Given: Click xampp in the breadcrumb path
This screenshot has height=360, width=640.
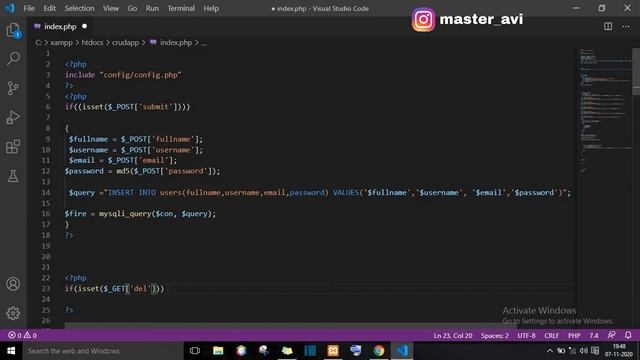Looking at the screenshot, I should pos(61,42).
